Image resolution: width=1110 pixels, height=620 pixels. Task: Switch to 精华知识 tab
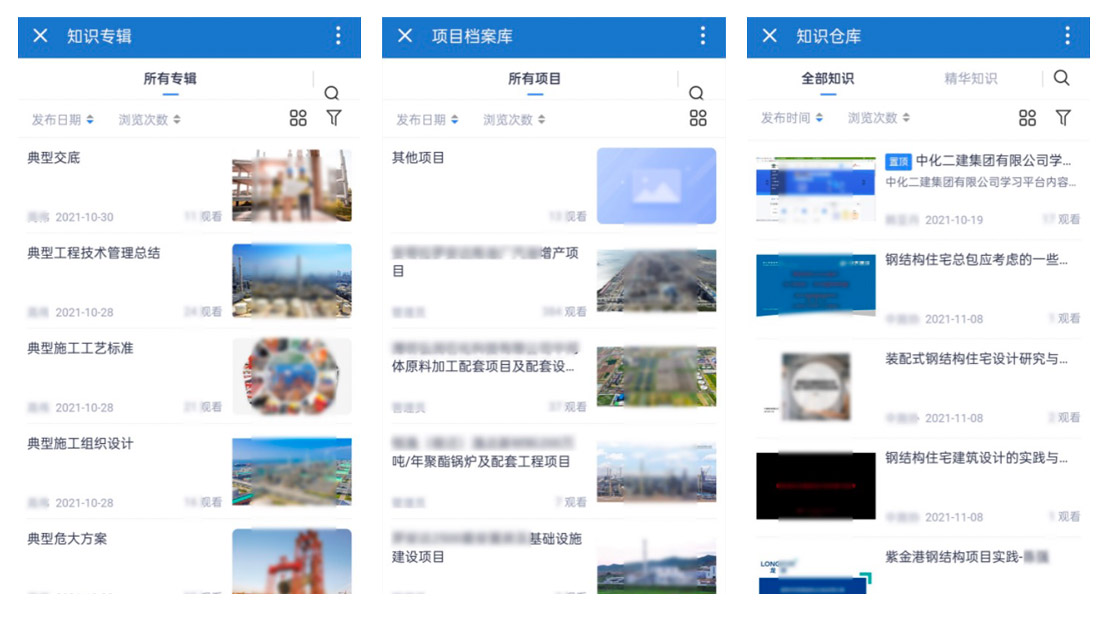tap(970, 78)
